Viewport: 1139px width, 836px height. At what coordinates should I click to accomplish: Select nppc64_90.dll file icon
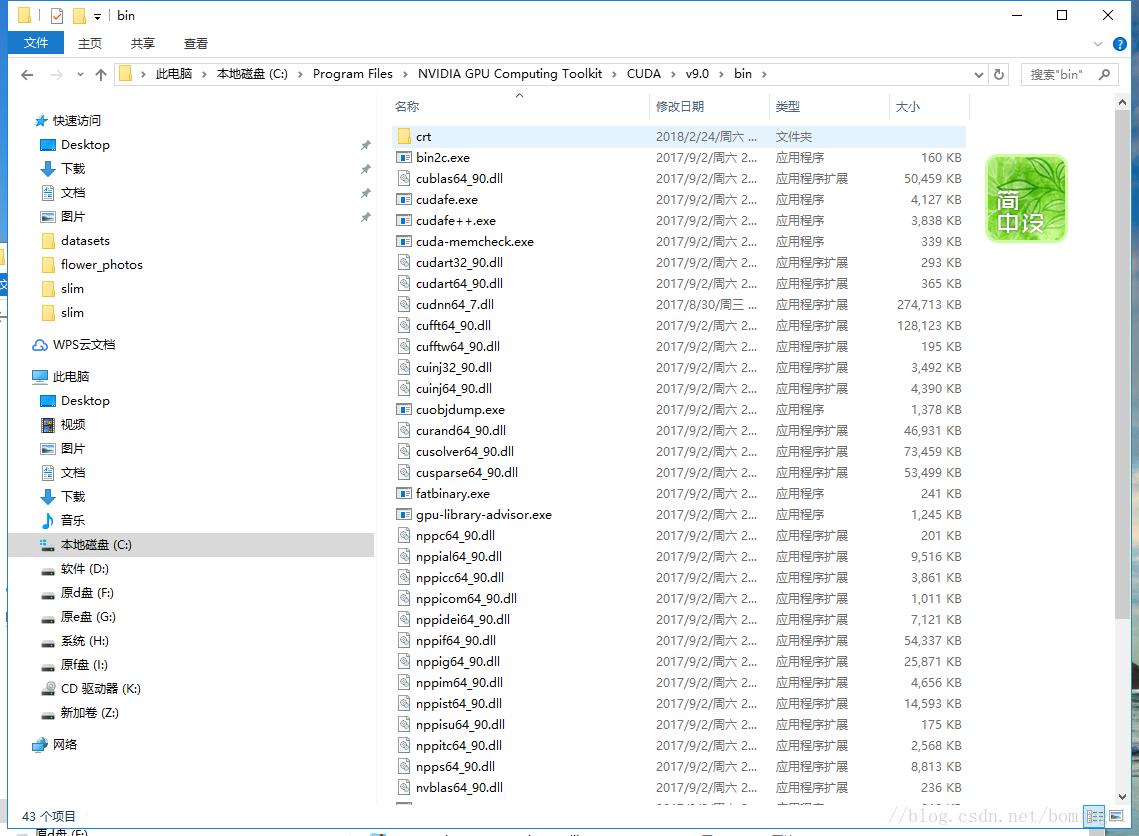[x=404, y=535]
